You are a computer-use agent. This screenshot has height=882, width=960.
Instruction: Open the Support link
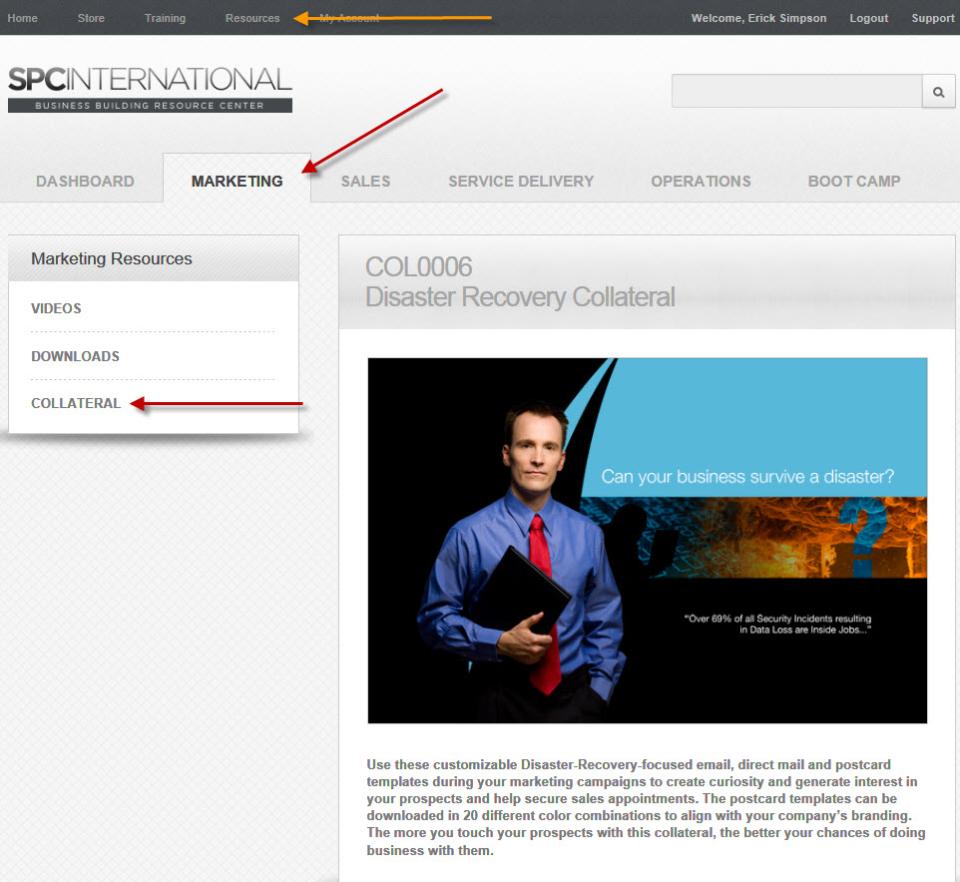(932, 18)
